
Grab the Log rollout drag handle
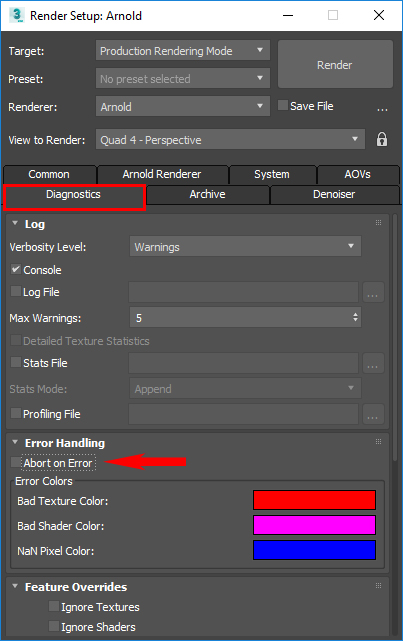378,222
